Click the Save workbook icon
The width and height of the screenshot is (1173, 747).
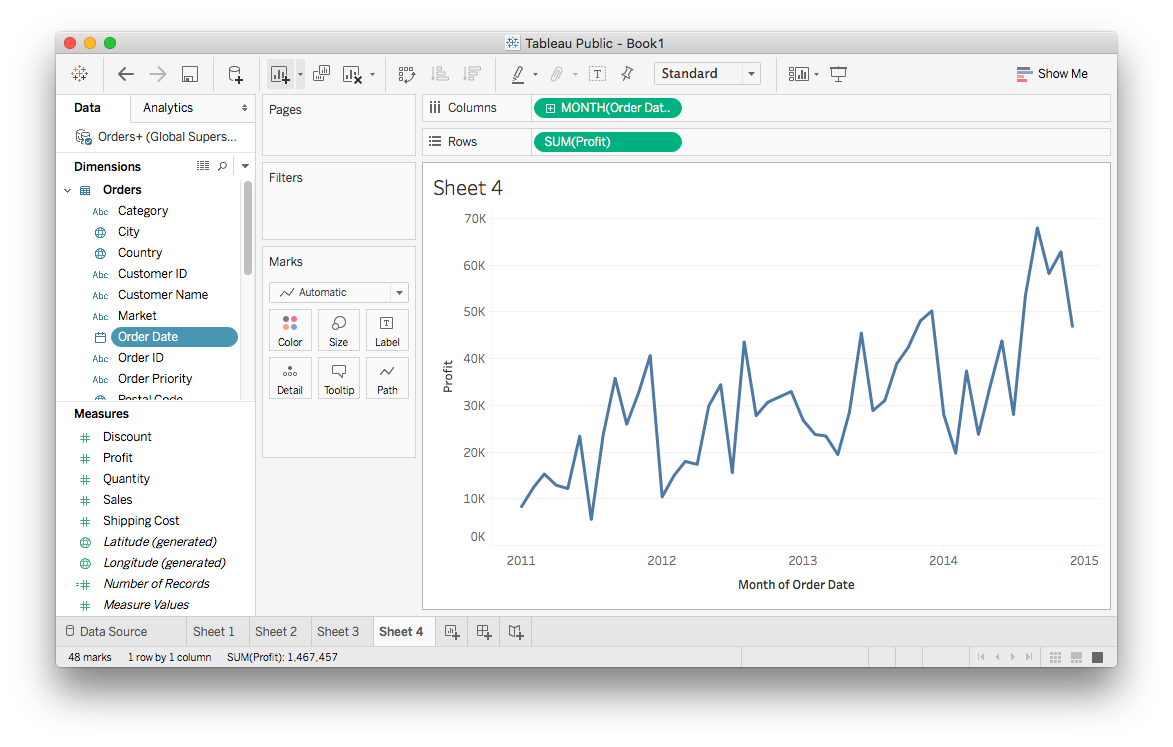pyautogui.click(x=189, y=74)
